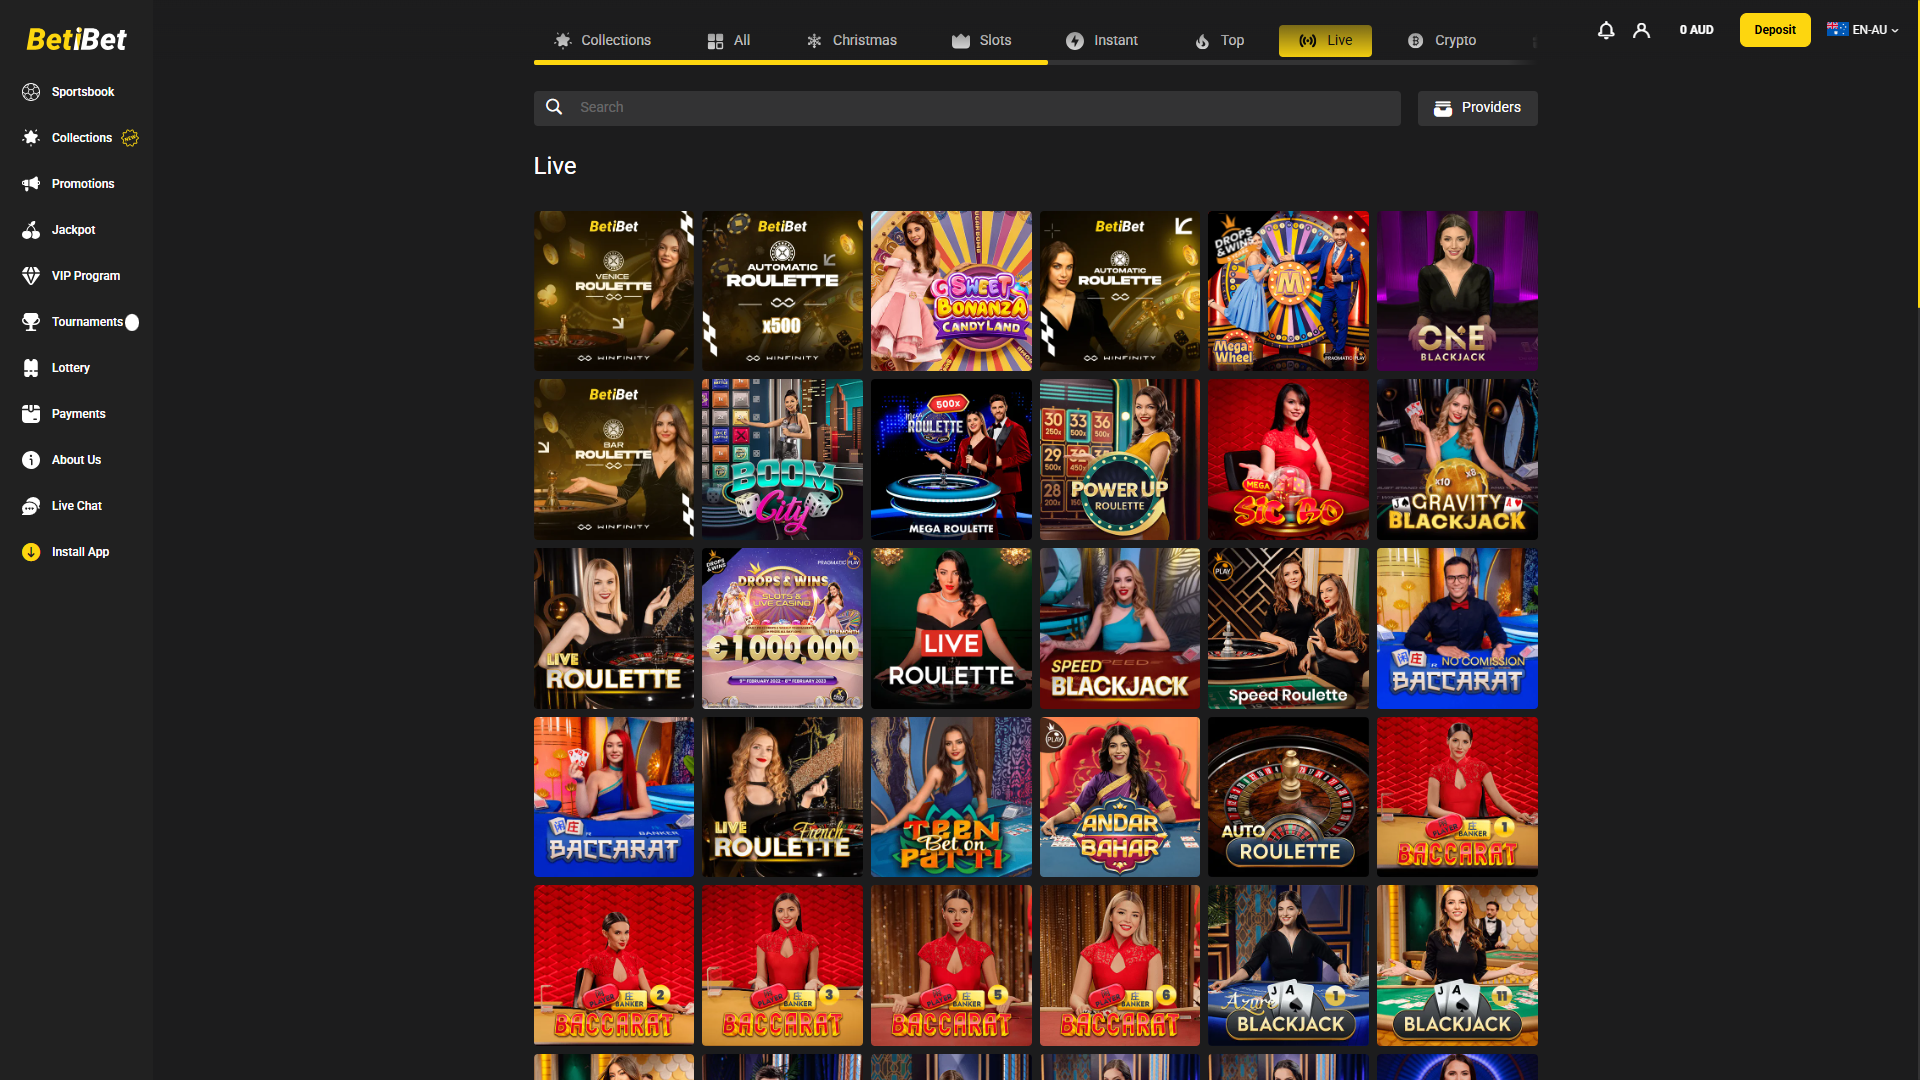Open the user account profile icon
Screen dimensions: 1920x1080
point(1641,30)
